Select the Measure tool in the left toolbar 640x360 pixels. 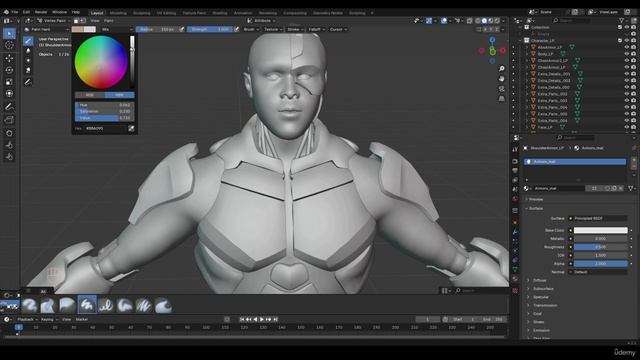9,120
